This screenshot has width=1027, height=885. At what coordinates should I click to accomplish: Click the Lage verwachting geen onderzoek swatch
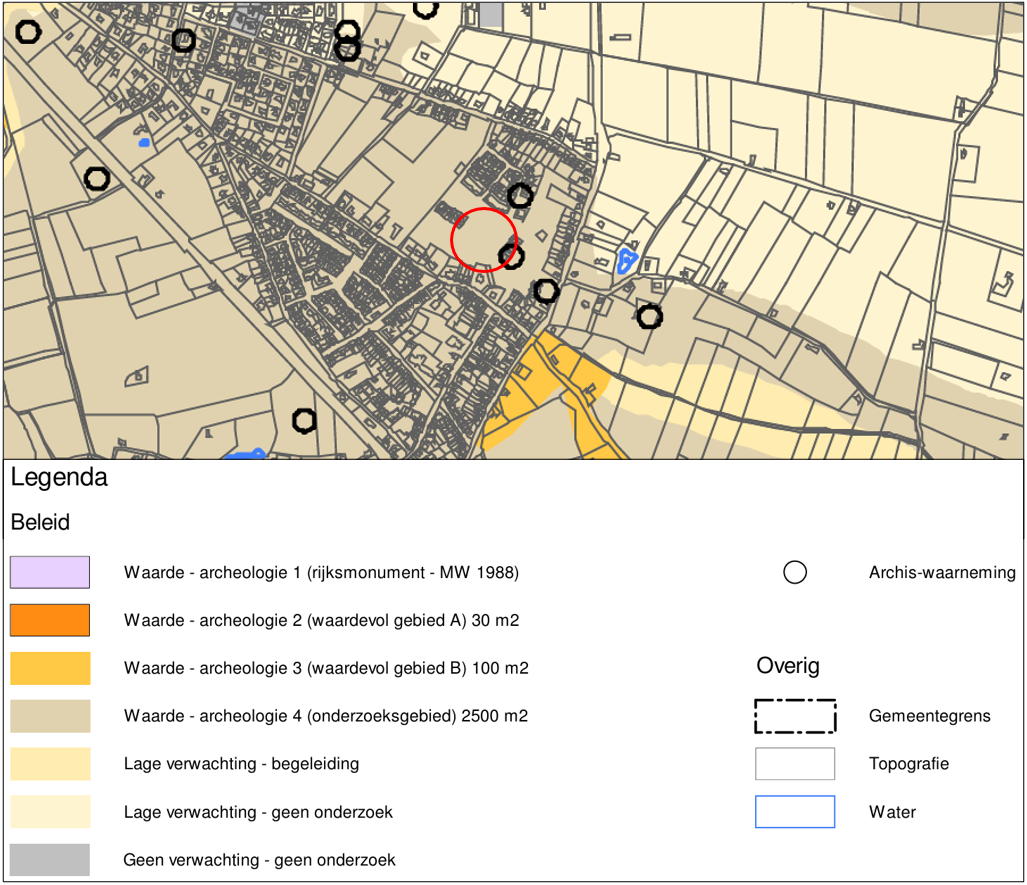[50, 812]
